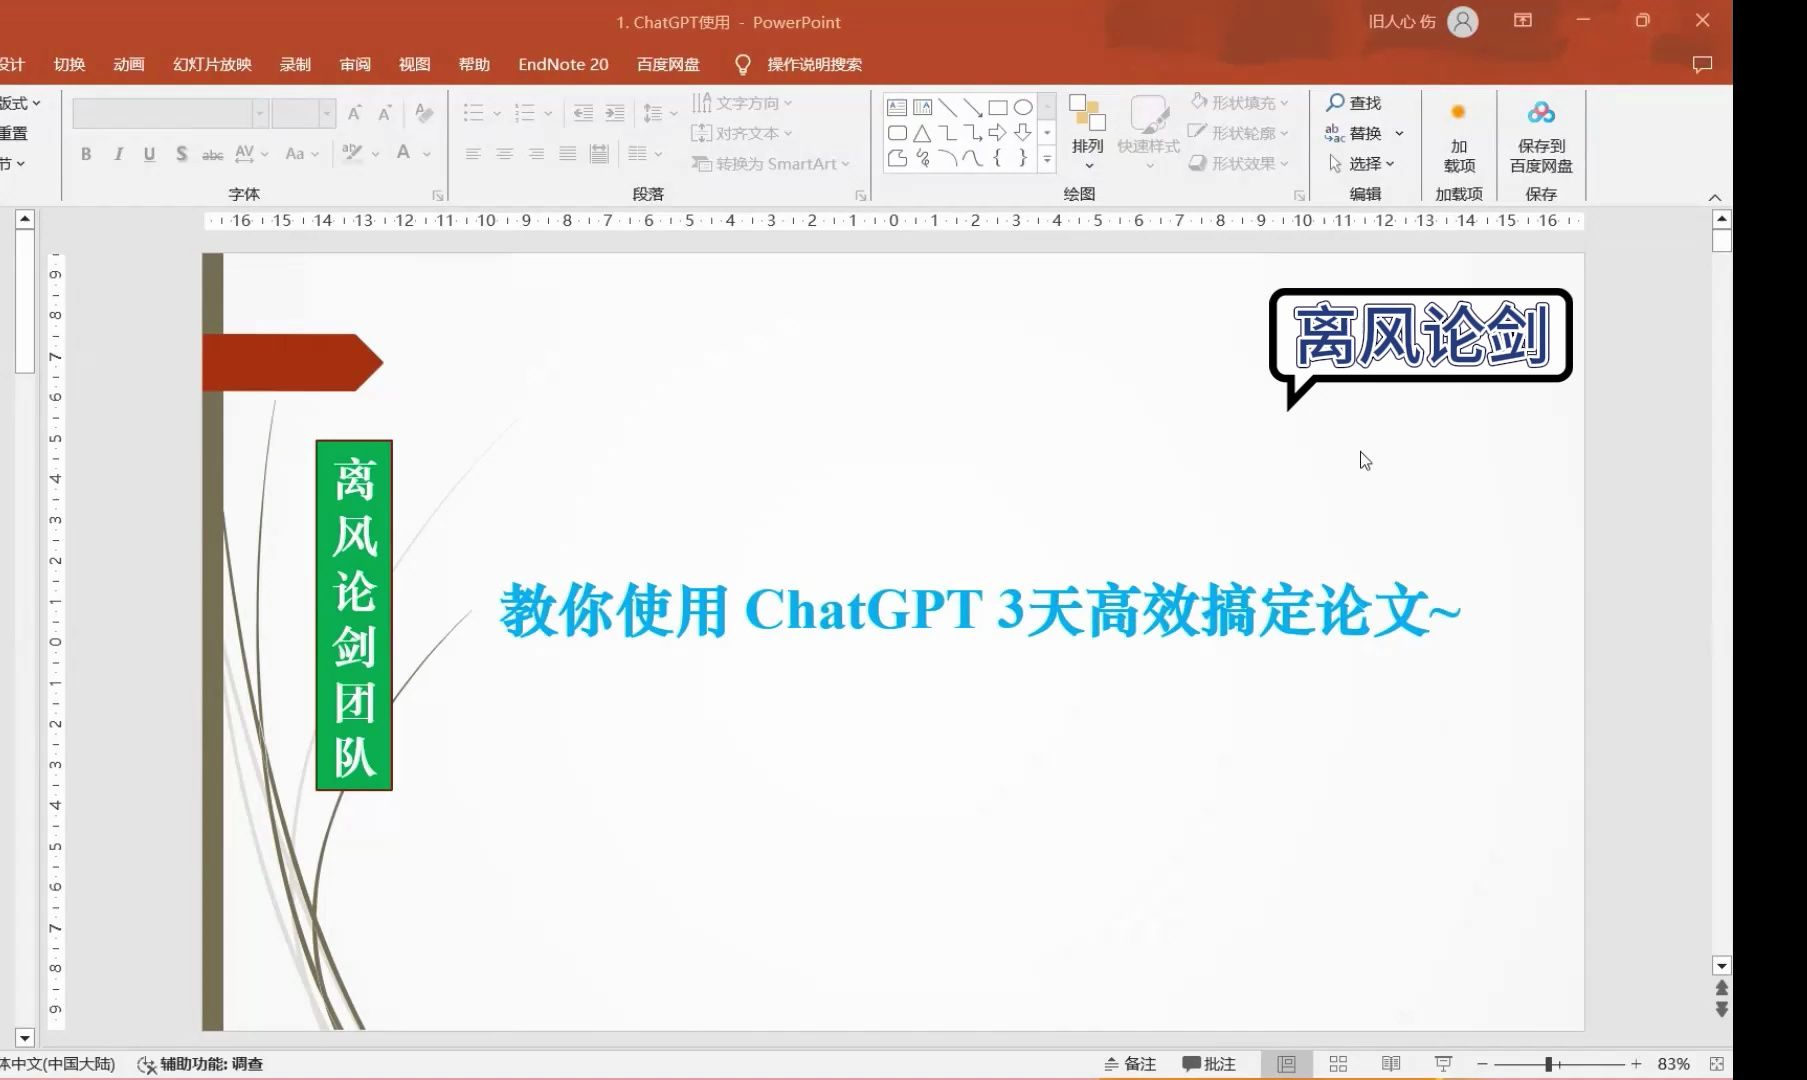Select center text alignment
The width and height of the screenshot is (1807, 1080).
pyautogui.click(x=505, y=154)
